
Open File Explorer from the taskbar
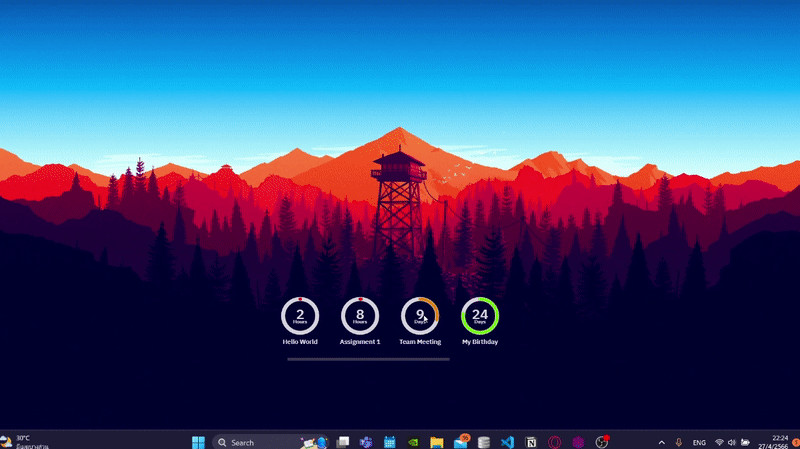coord(436,442)
